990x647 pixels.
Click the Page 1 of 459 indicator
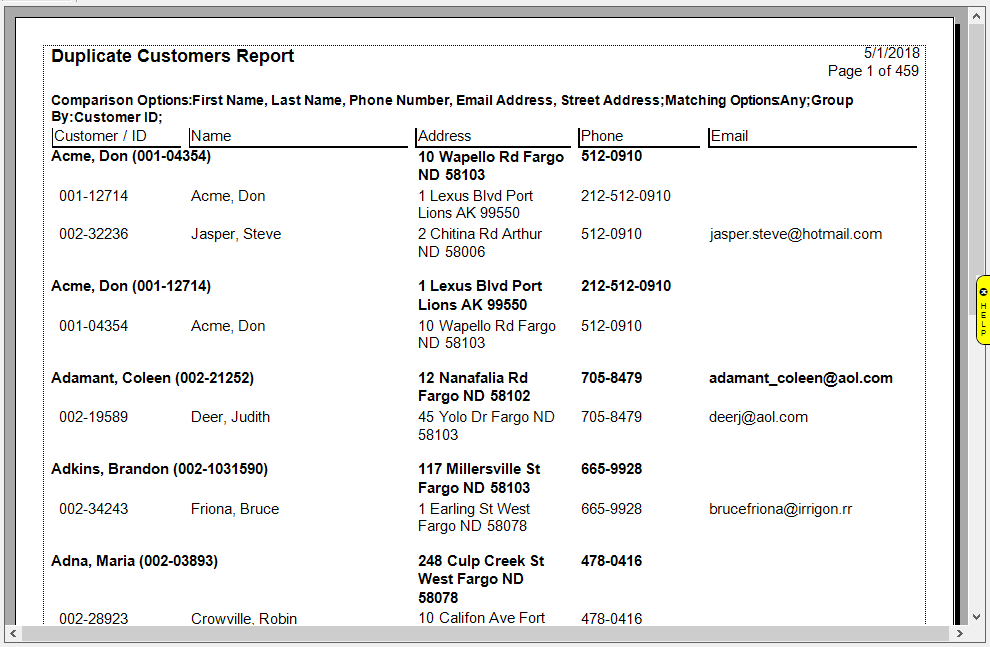click(x=872, y=71)
